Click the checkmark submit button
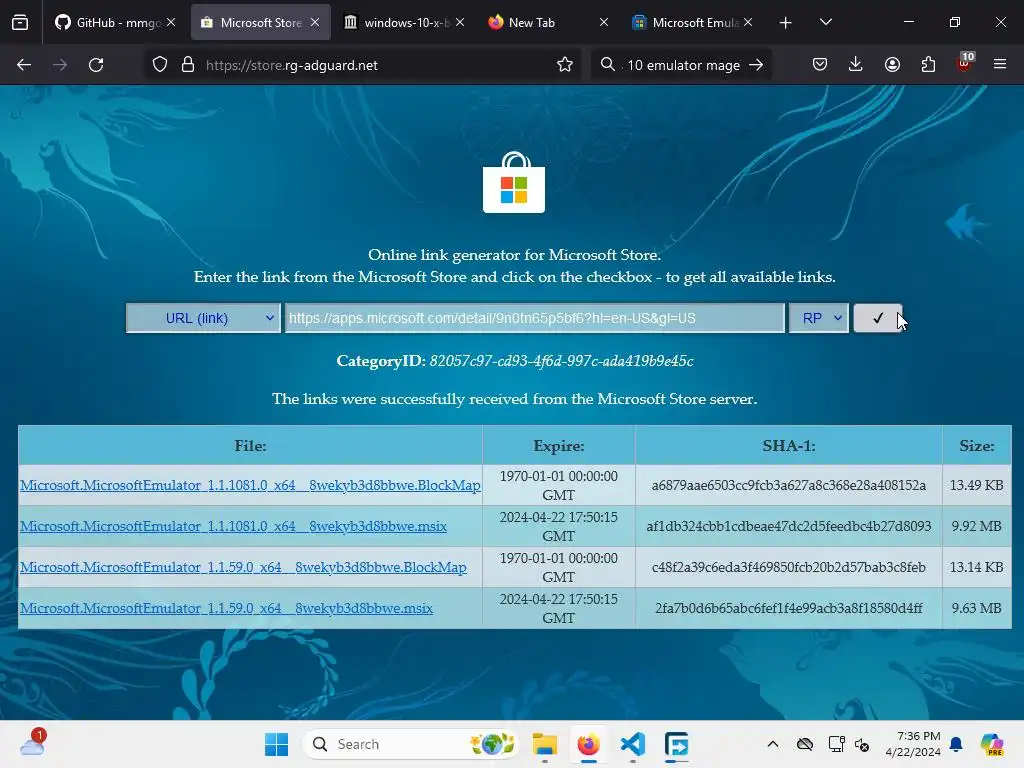 (x=878, y=318)
